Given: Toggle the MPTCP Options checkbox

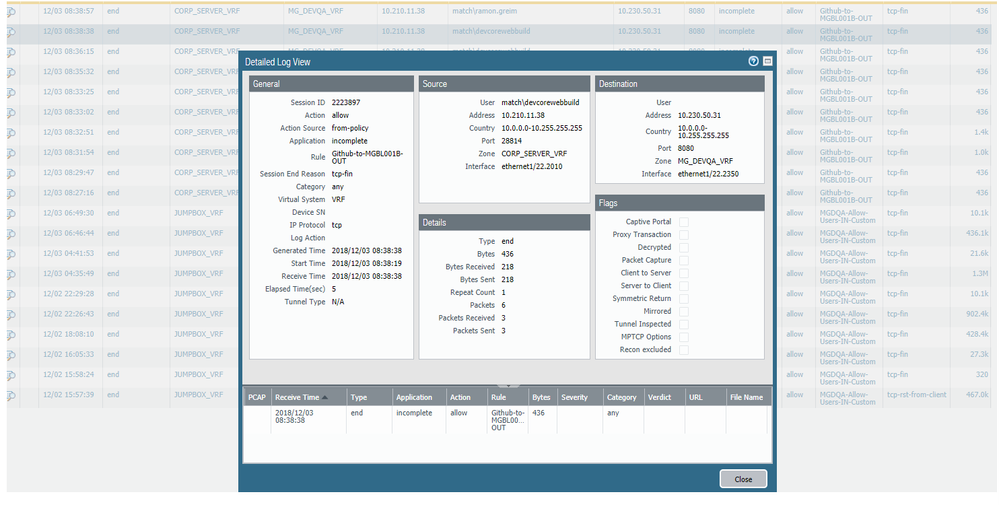Looking at the screenshot, I should point(684,337).
